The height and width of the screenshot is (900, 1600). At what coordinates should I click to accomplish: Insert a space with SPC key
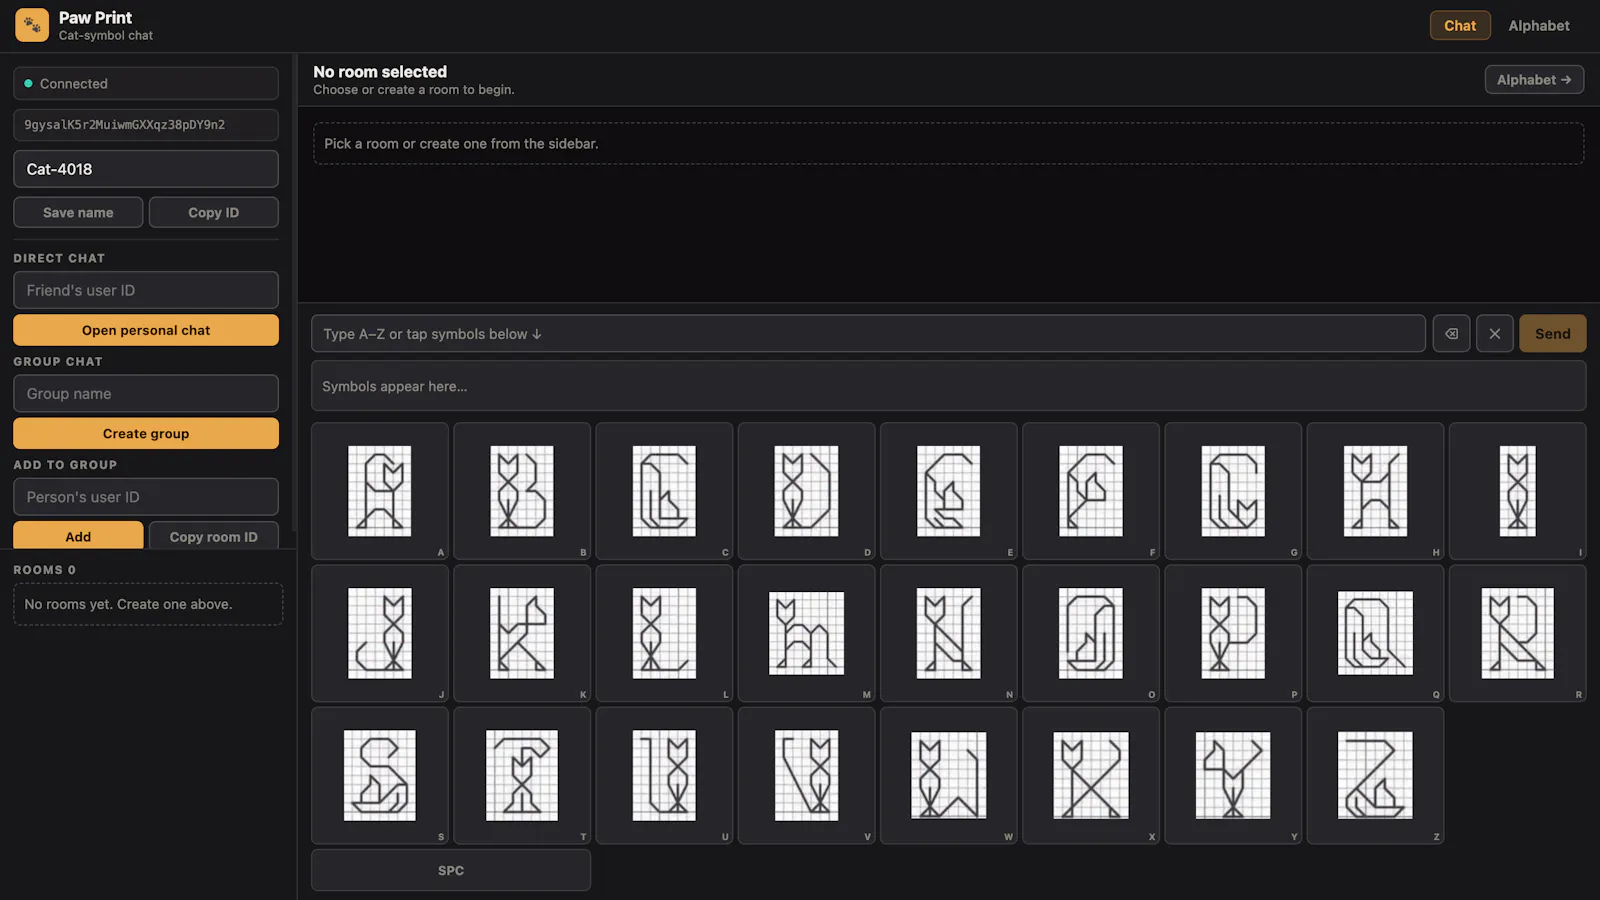point(451,871)
